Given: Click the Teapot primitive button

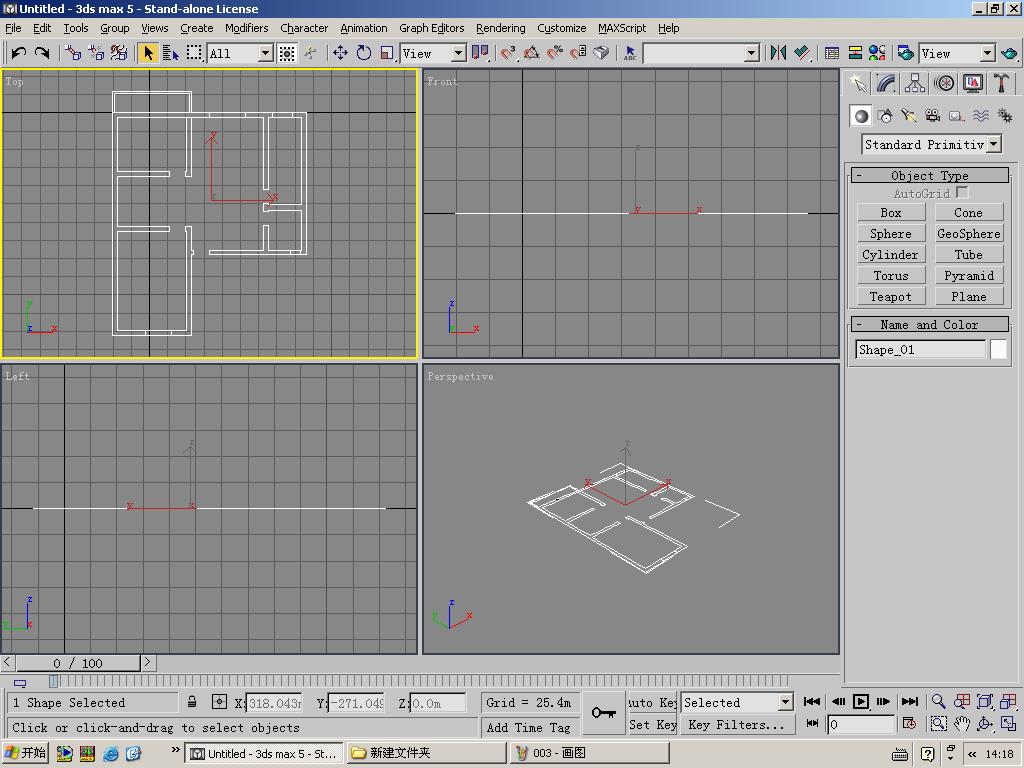Looking at the screenshot, I should click(x=890, y=296).
